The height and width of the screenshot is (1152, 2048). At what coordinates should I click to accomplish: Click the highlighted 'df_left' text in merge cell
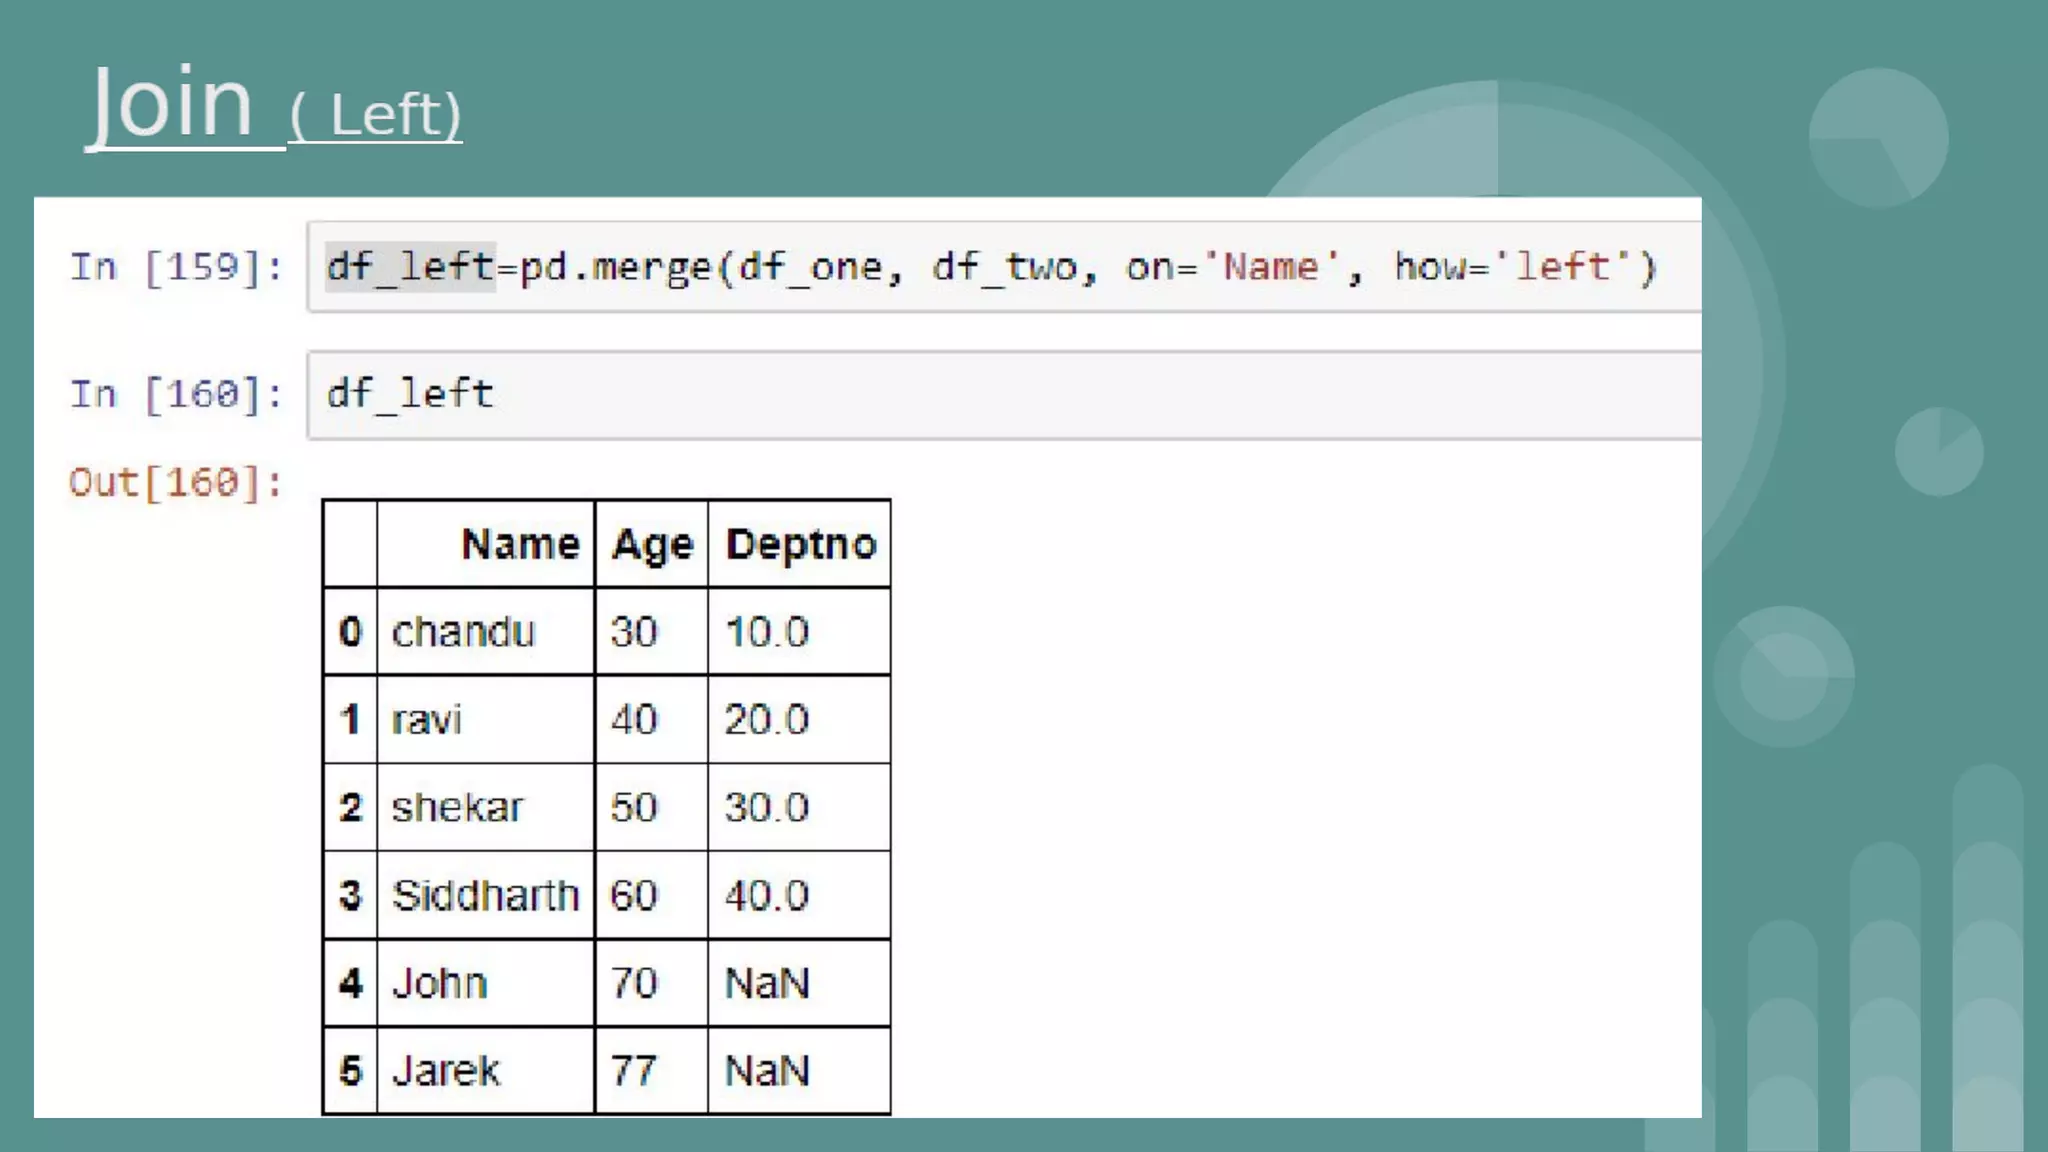click(410, 267)
